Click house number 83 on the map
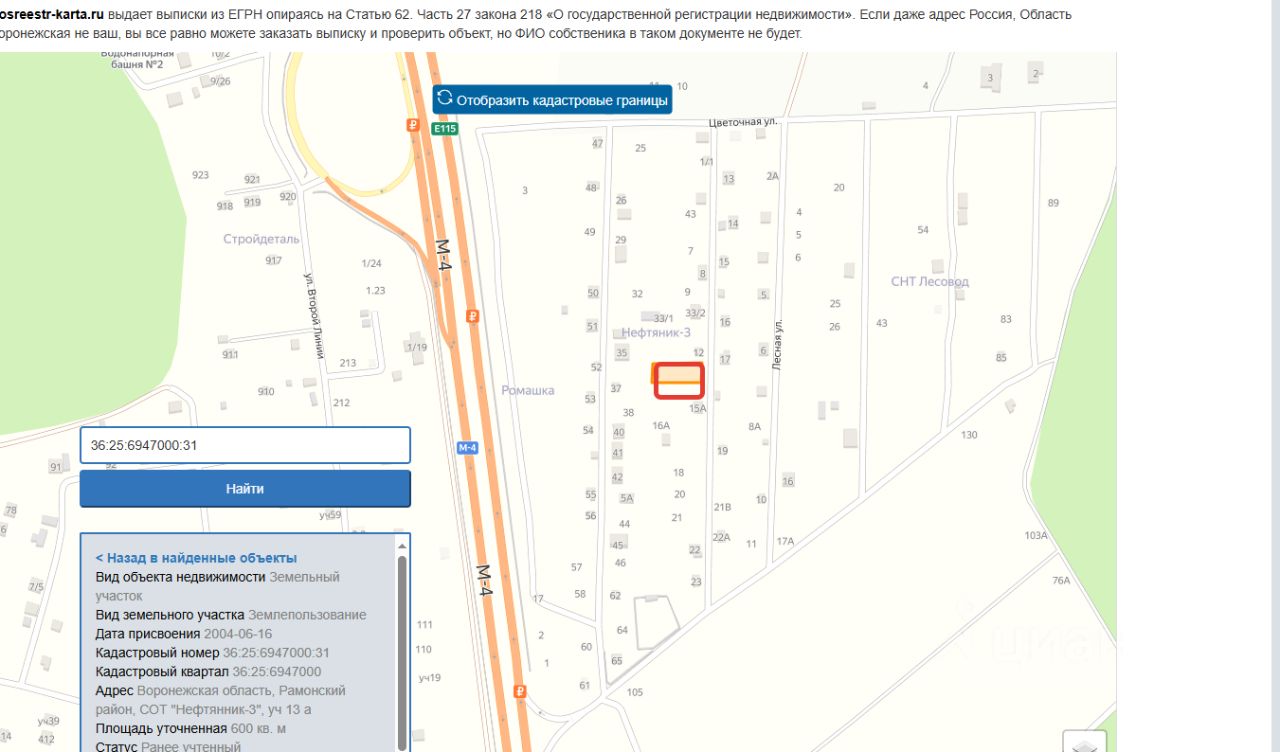This screenshot has width=1280, height=752. [1006, 319]
